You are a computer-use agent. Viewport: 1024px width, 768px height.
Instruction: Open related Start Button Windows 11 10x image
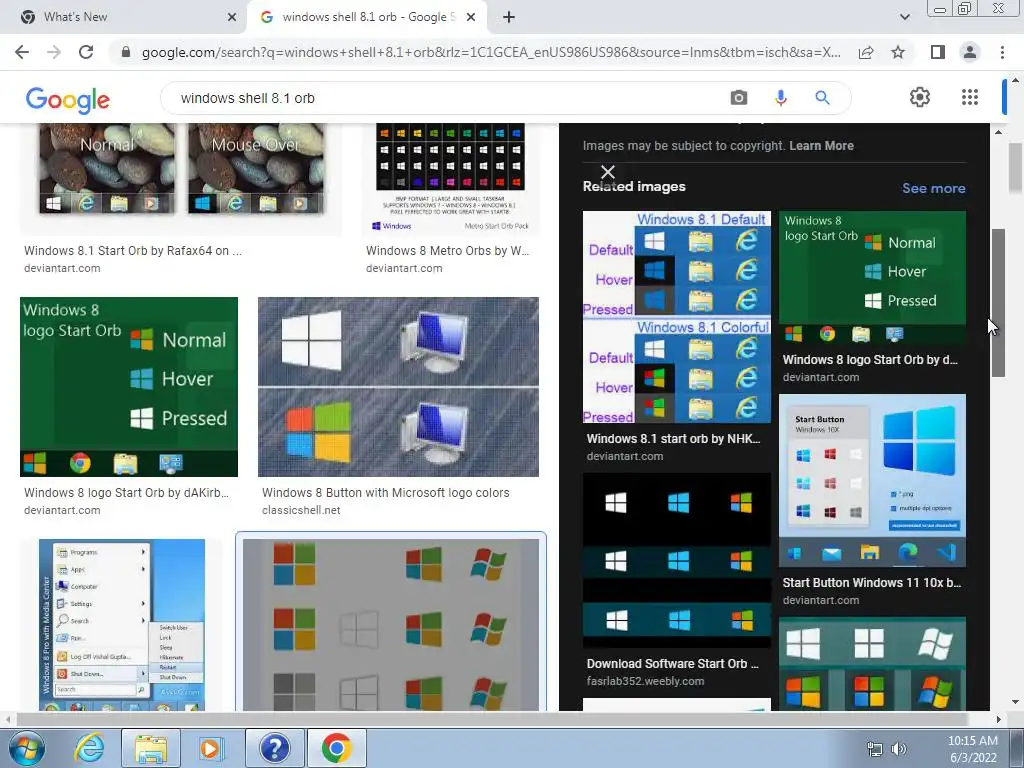click(872, 481)
